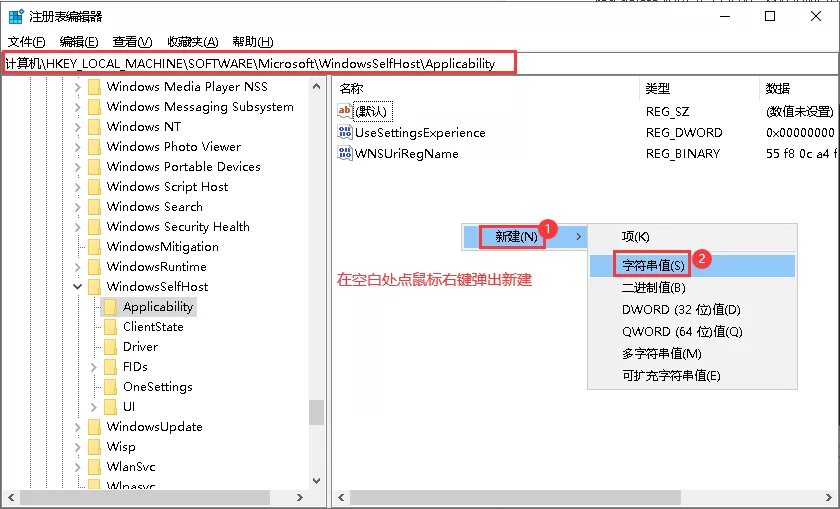Select the UseSettingsExperience value name
The image size is (840, 509).
click(x=420, y=132)
